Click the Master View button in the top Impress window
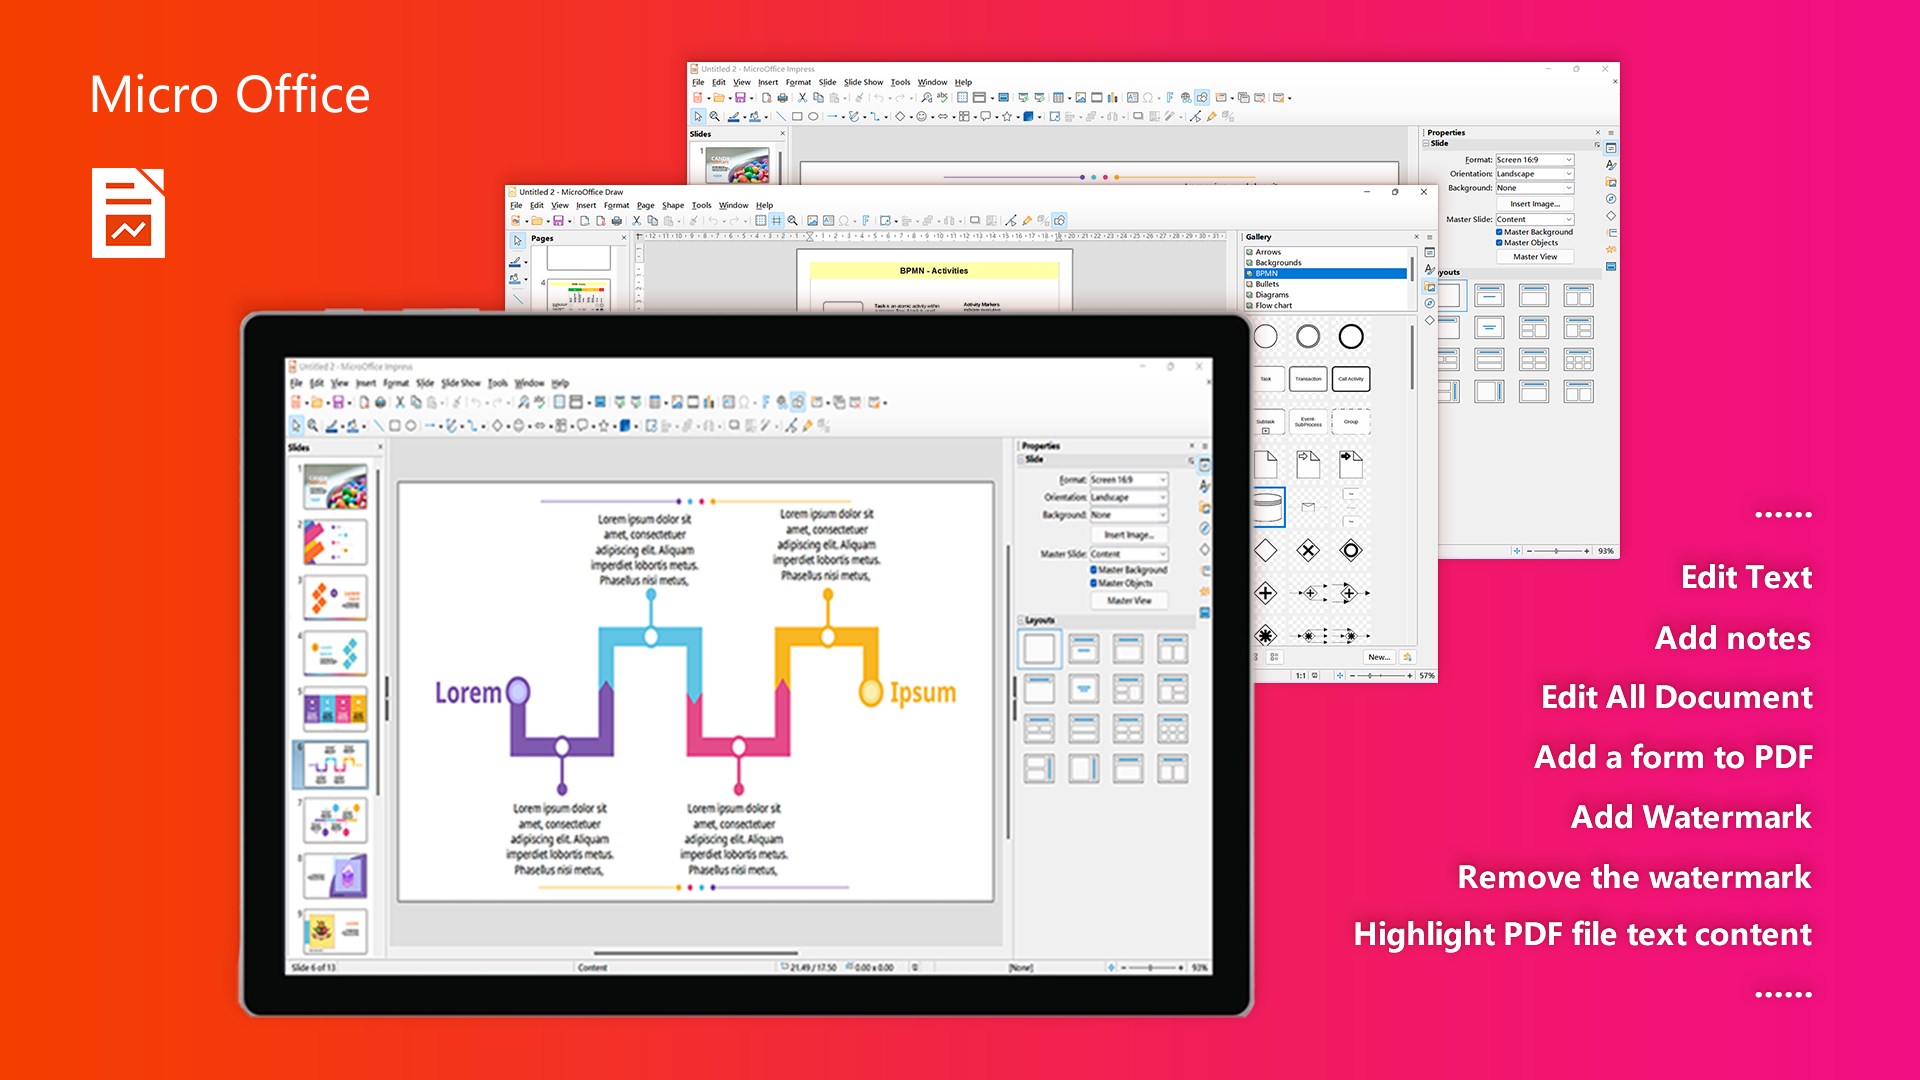This screenshot has width=1920, height=1080. pos(1534,257)
